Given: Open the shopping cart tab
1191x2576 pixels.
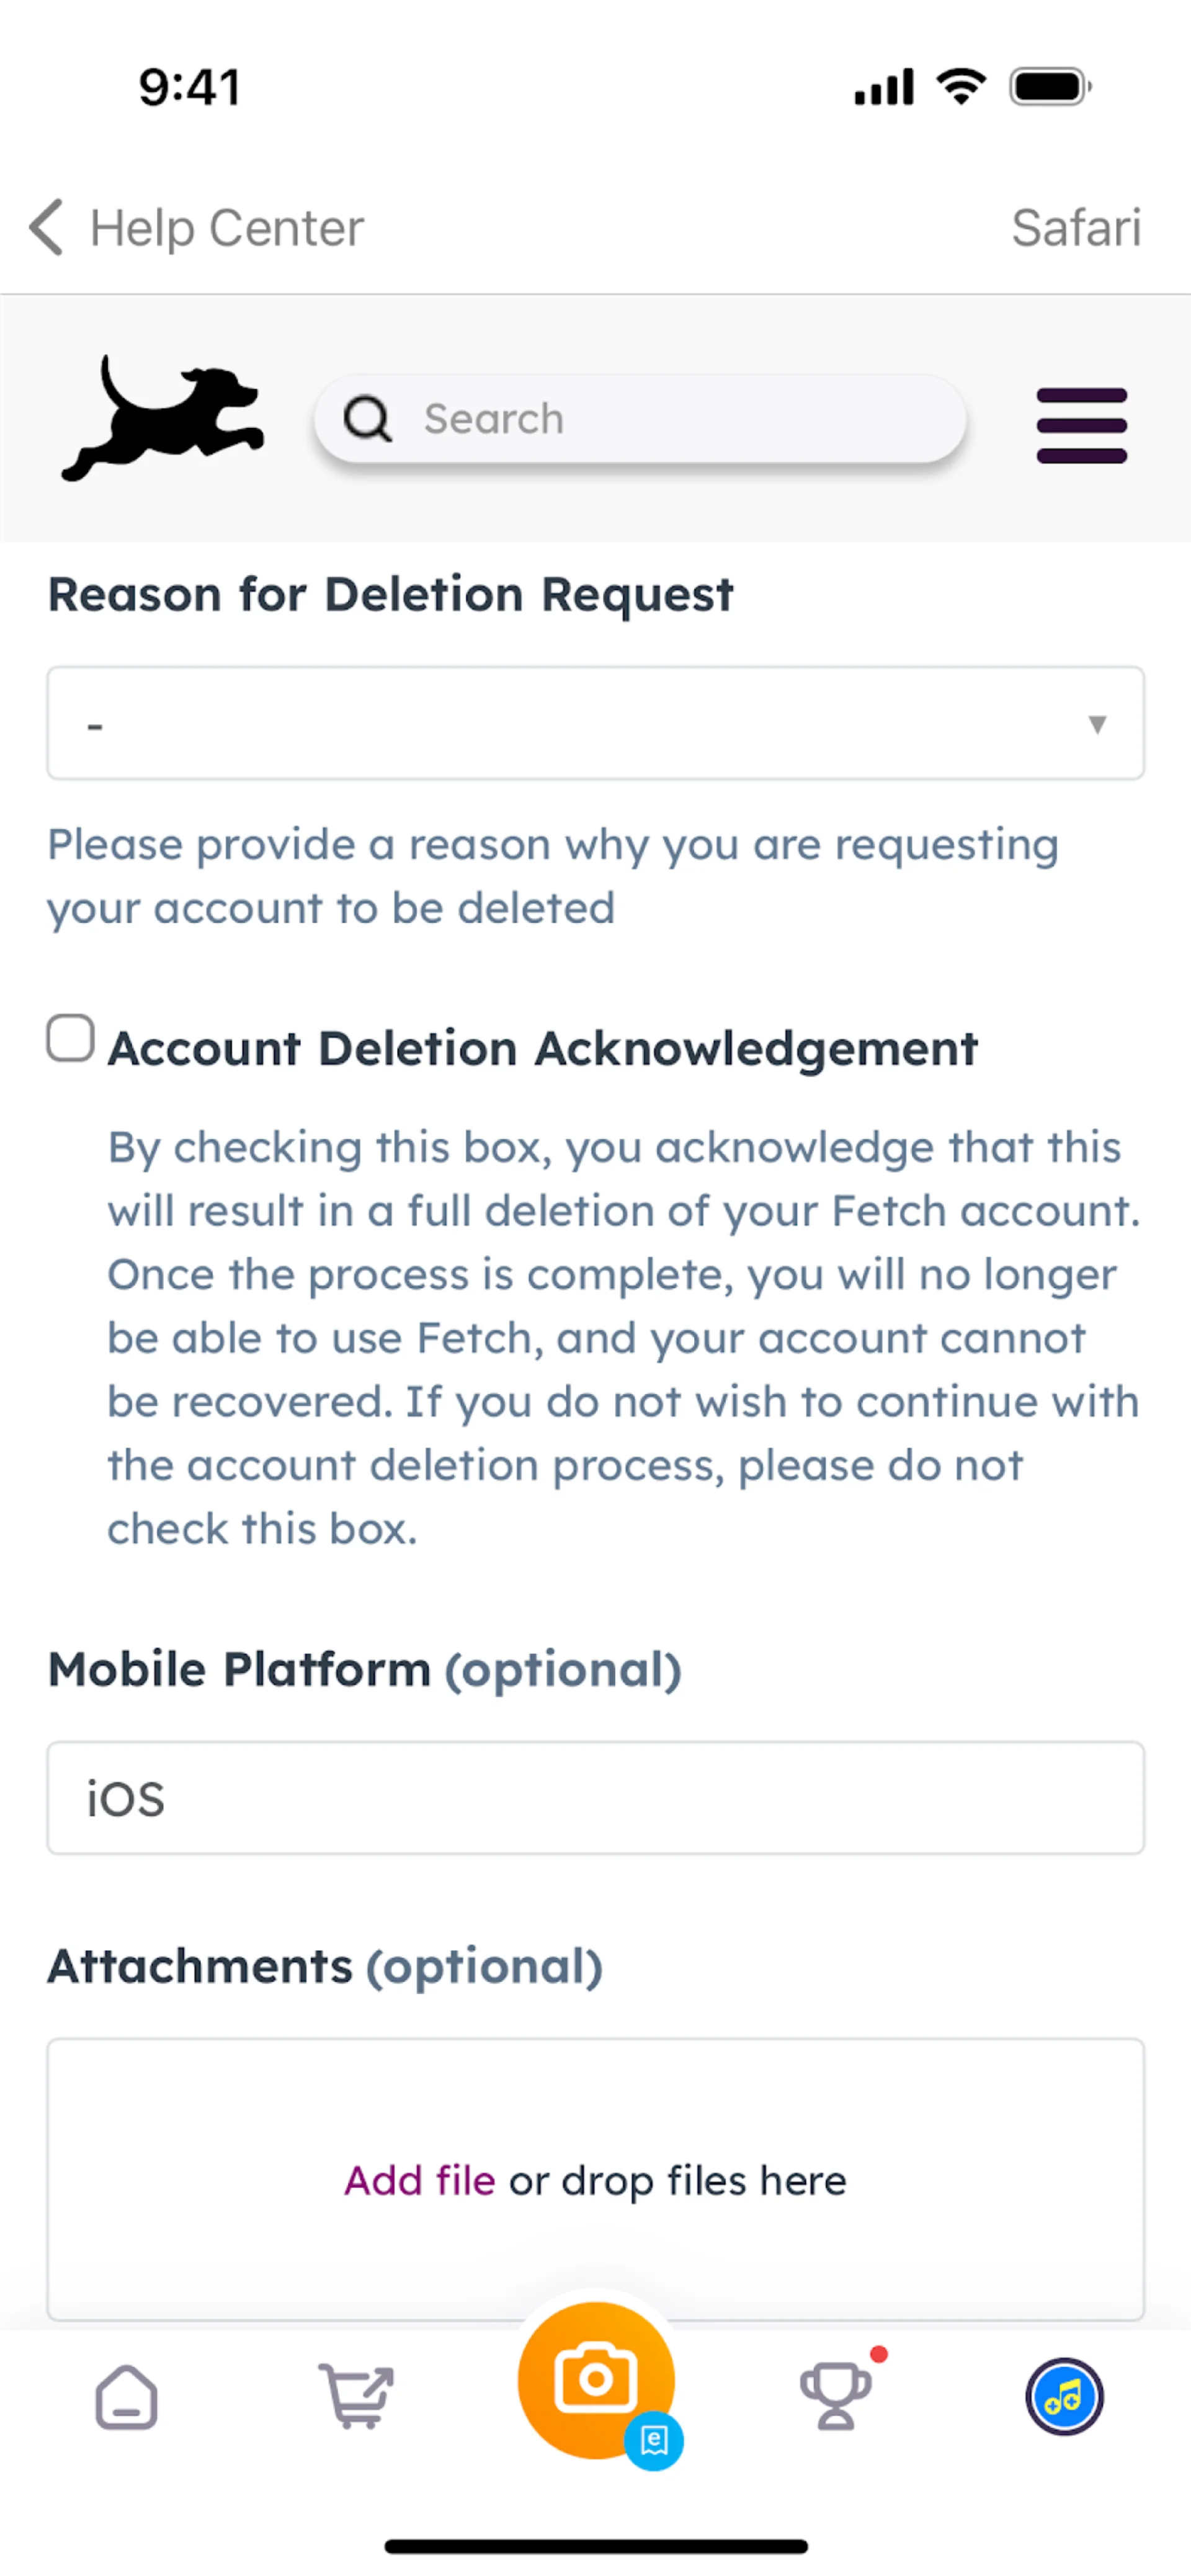Looking at the screenshot, I should click(x=356, y=2396).
